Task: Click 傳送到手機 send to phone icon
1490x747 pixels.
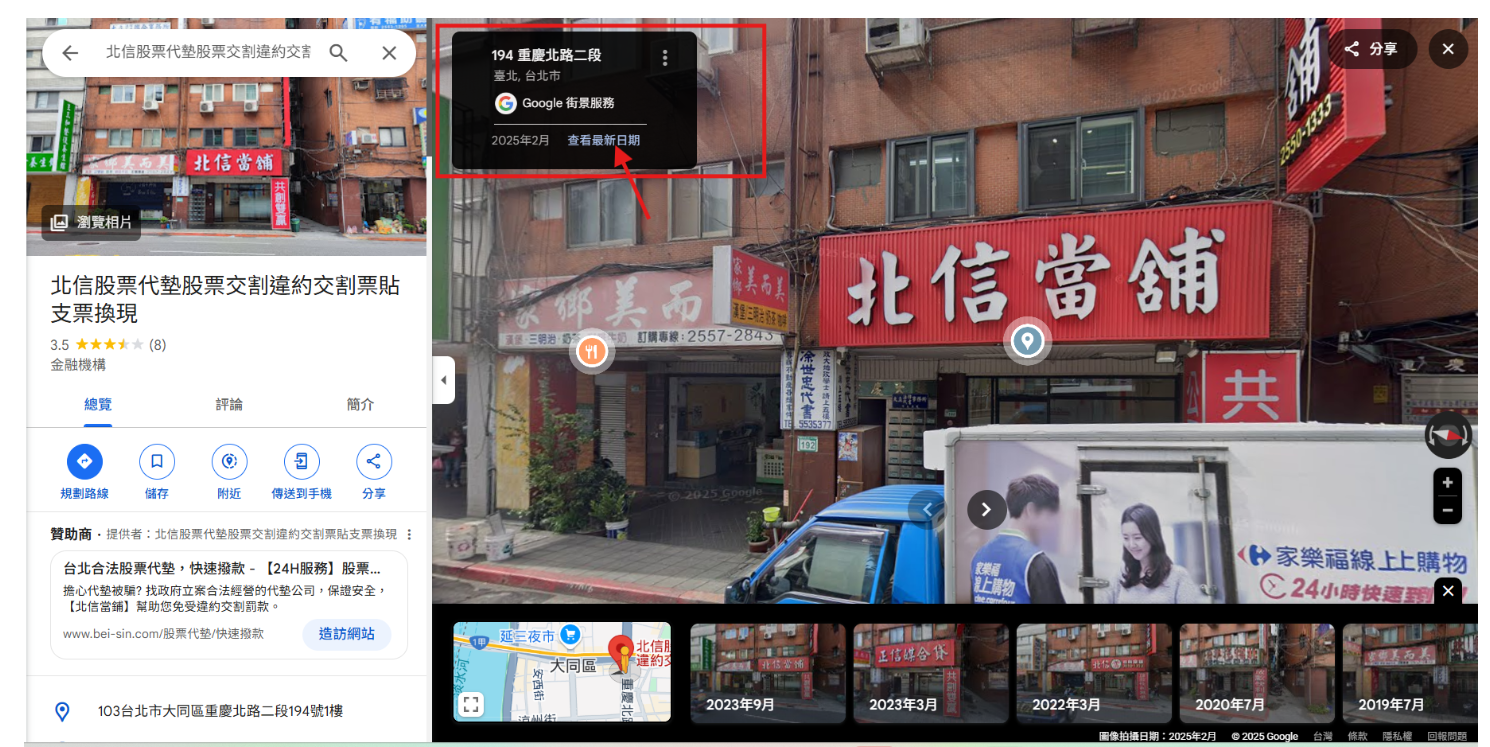Action: [x=301, y=461]
